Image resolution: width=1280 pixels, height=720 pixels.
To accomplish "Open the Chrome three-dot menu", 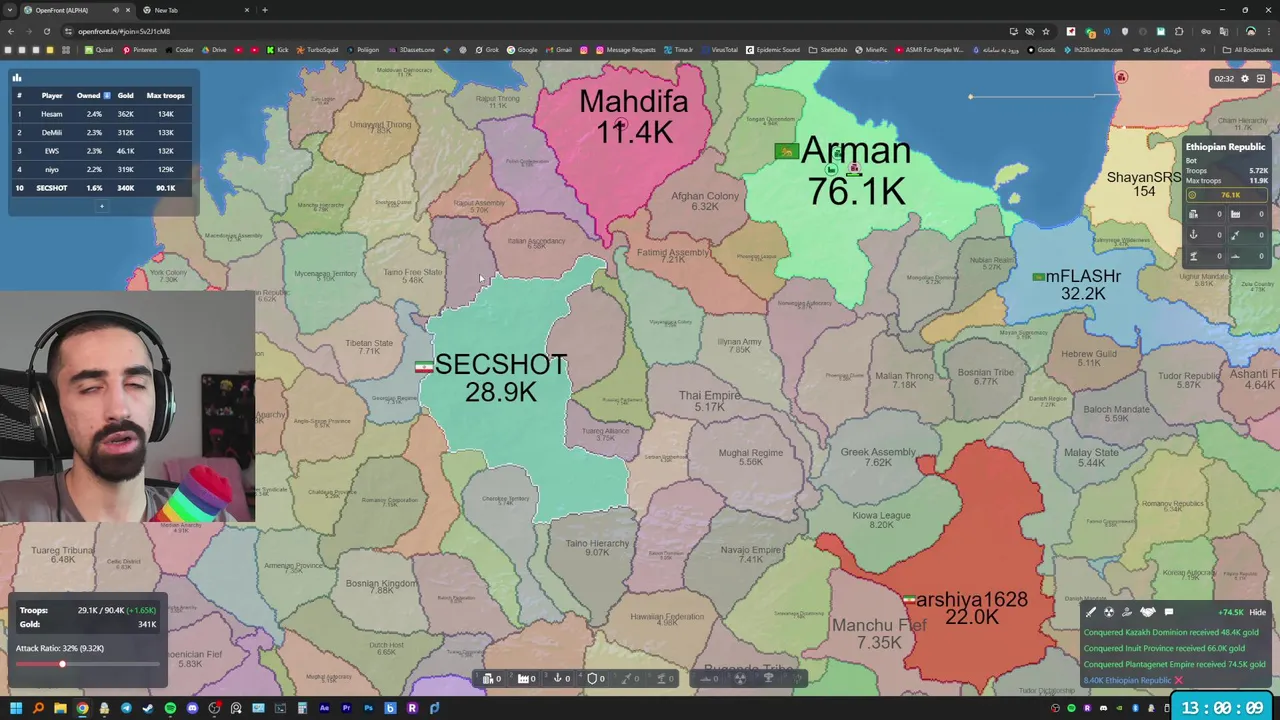I will (1269, 31).
